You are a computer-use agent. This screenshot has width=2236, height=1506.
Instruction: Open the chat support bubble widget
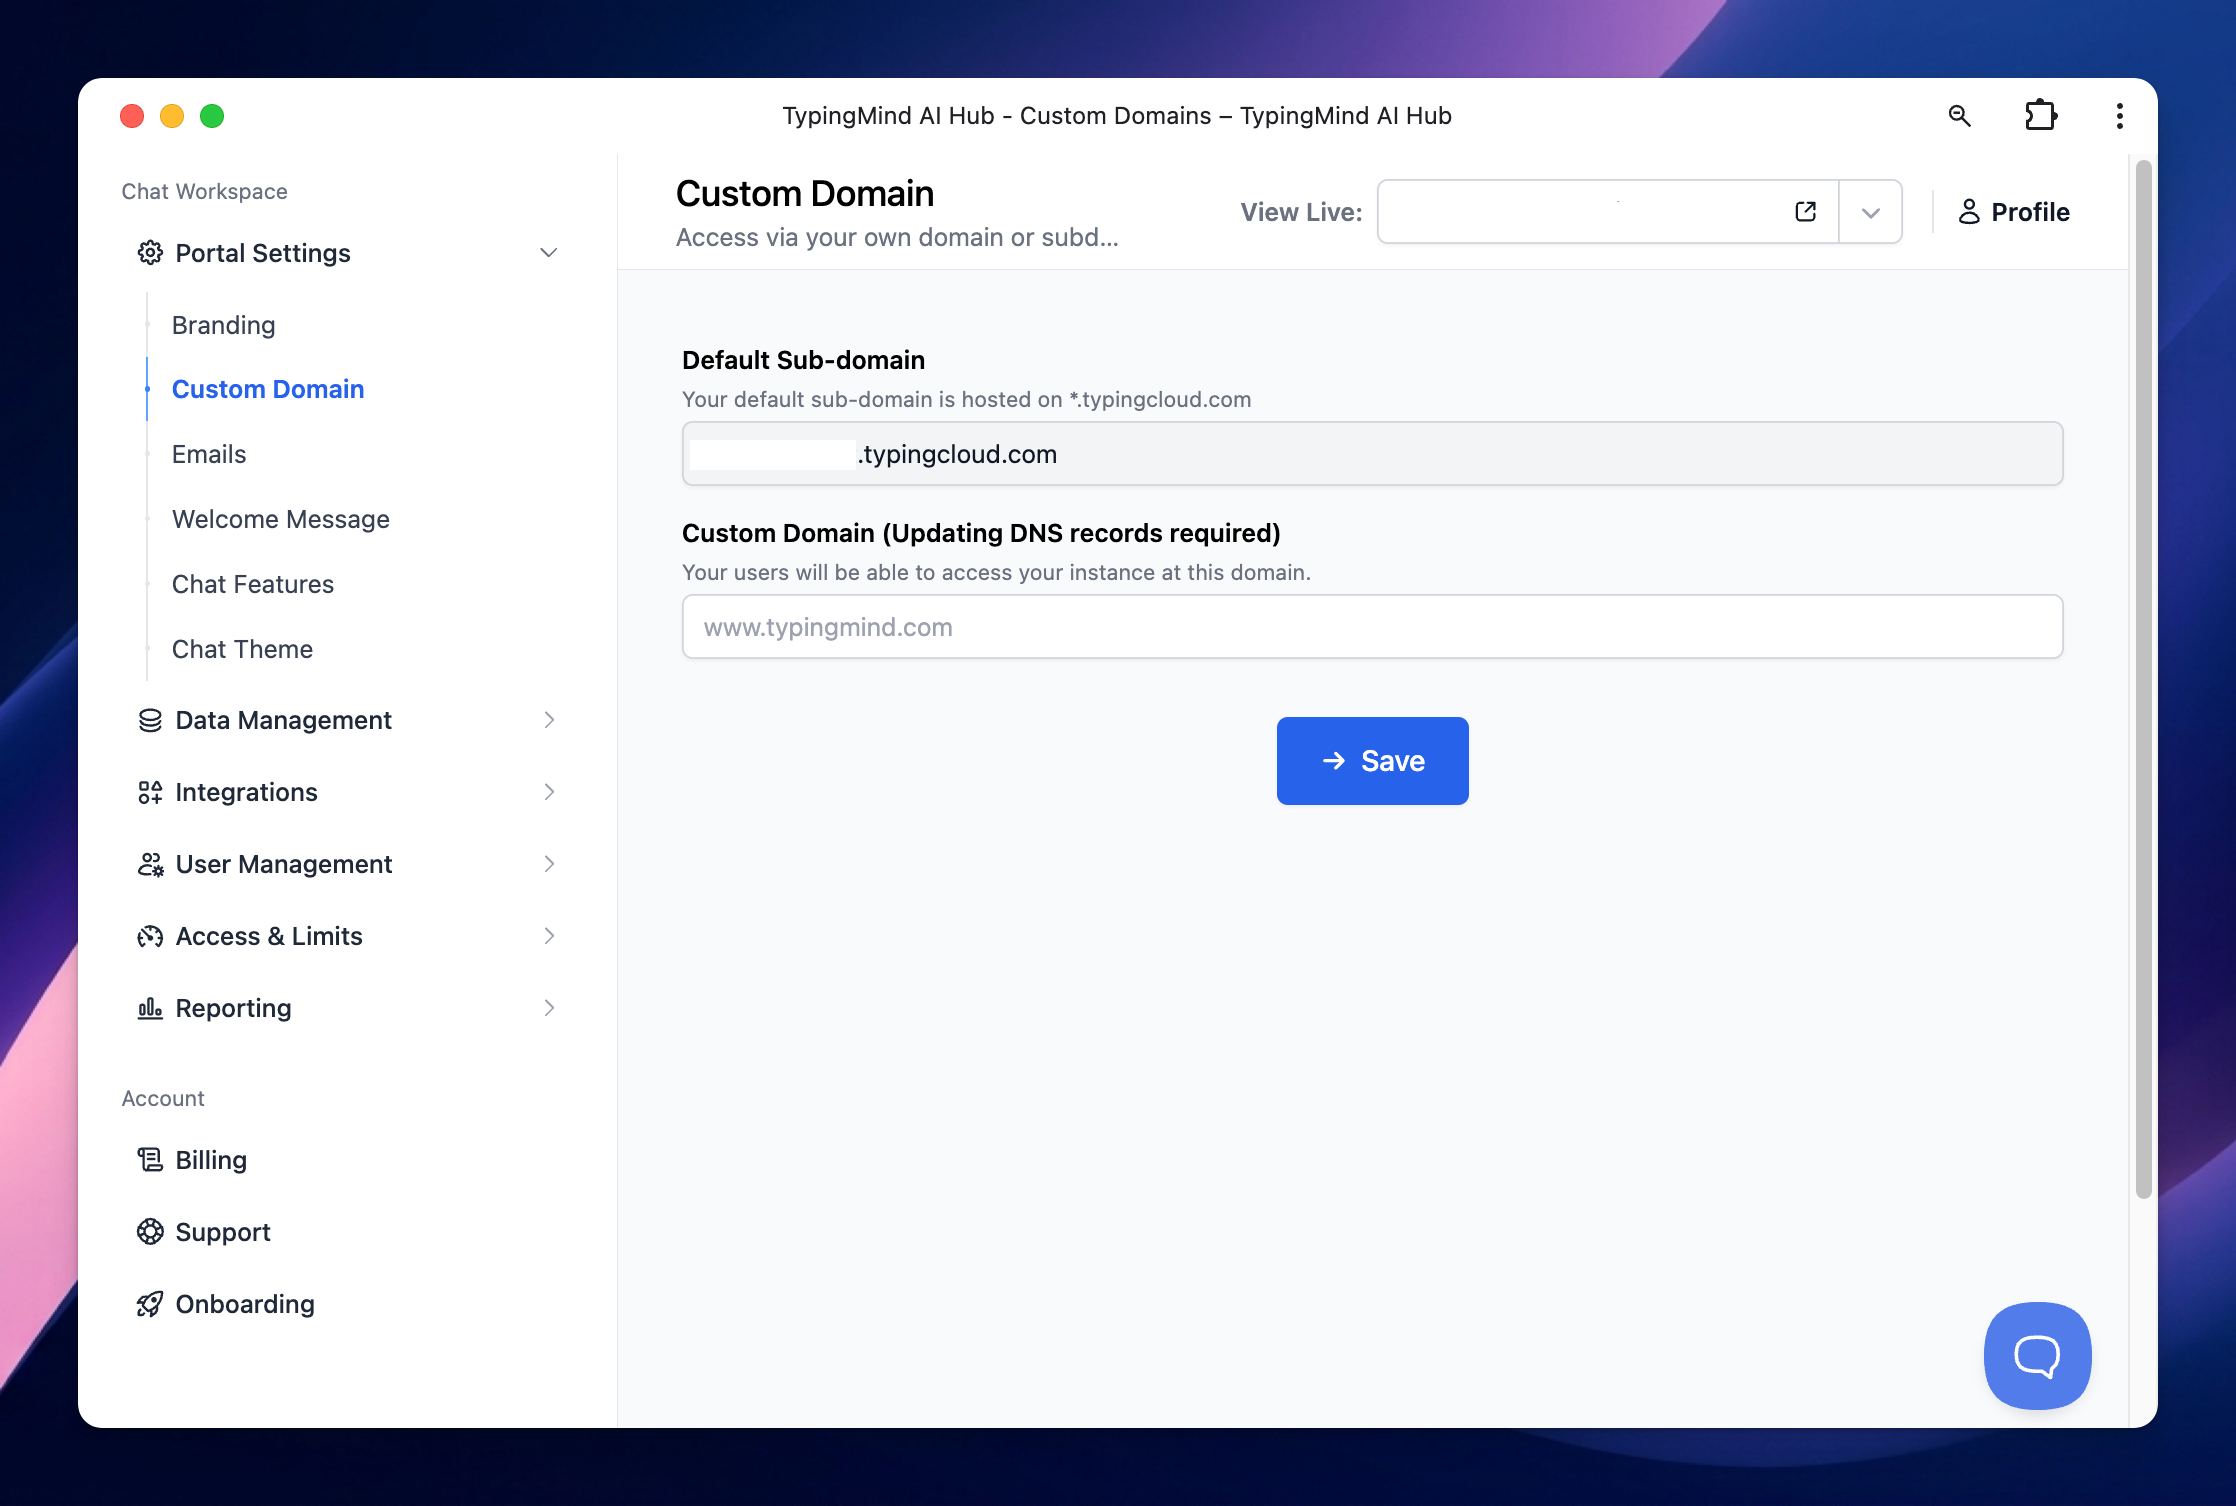click(x=2037, y=1355)
